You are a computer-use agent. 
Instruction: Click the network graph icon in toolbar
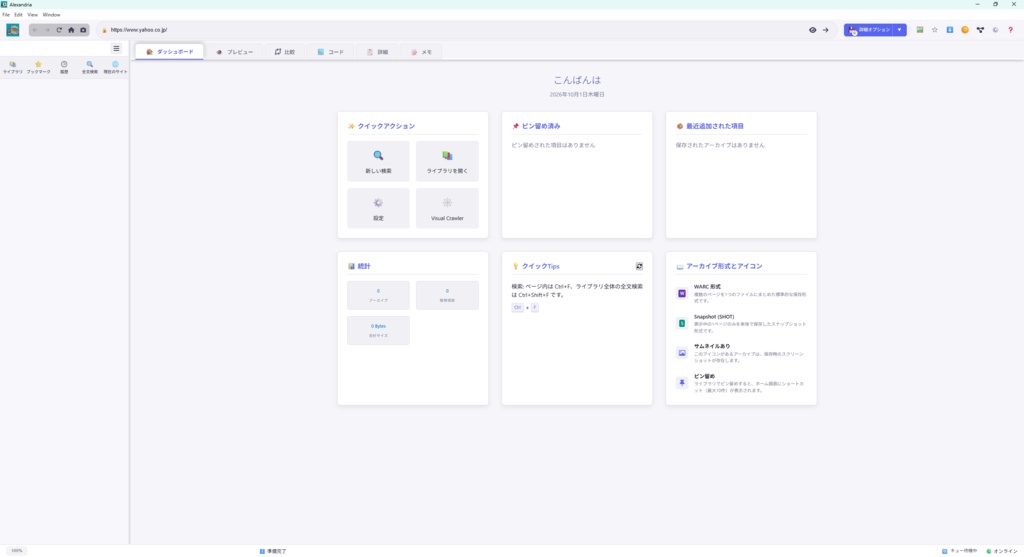pos(980,30)
